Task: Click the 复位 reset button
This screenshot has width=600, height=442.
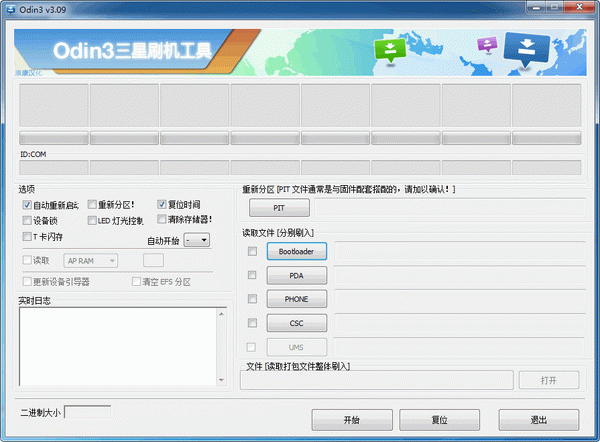Action: click(x=440, y=420)
